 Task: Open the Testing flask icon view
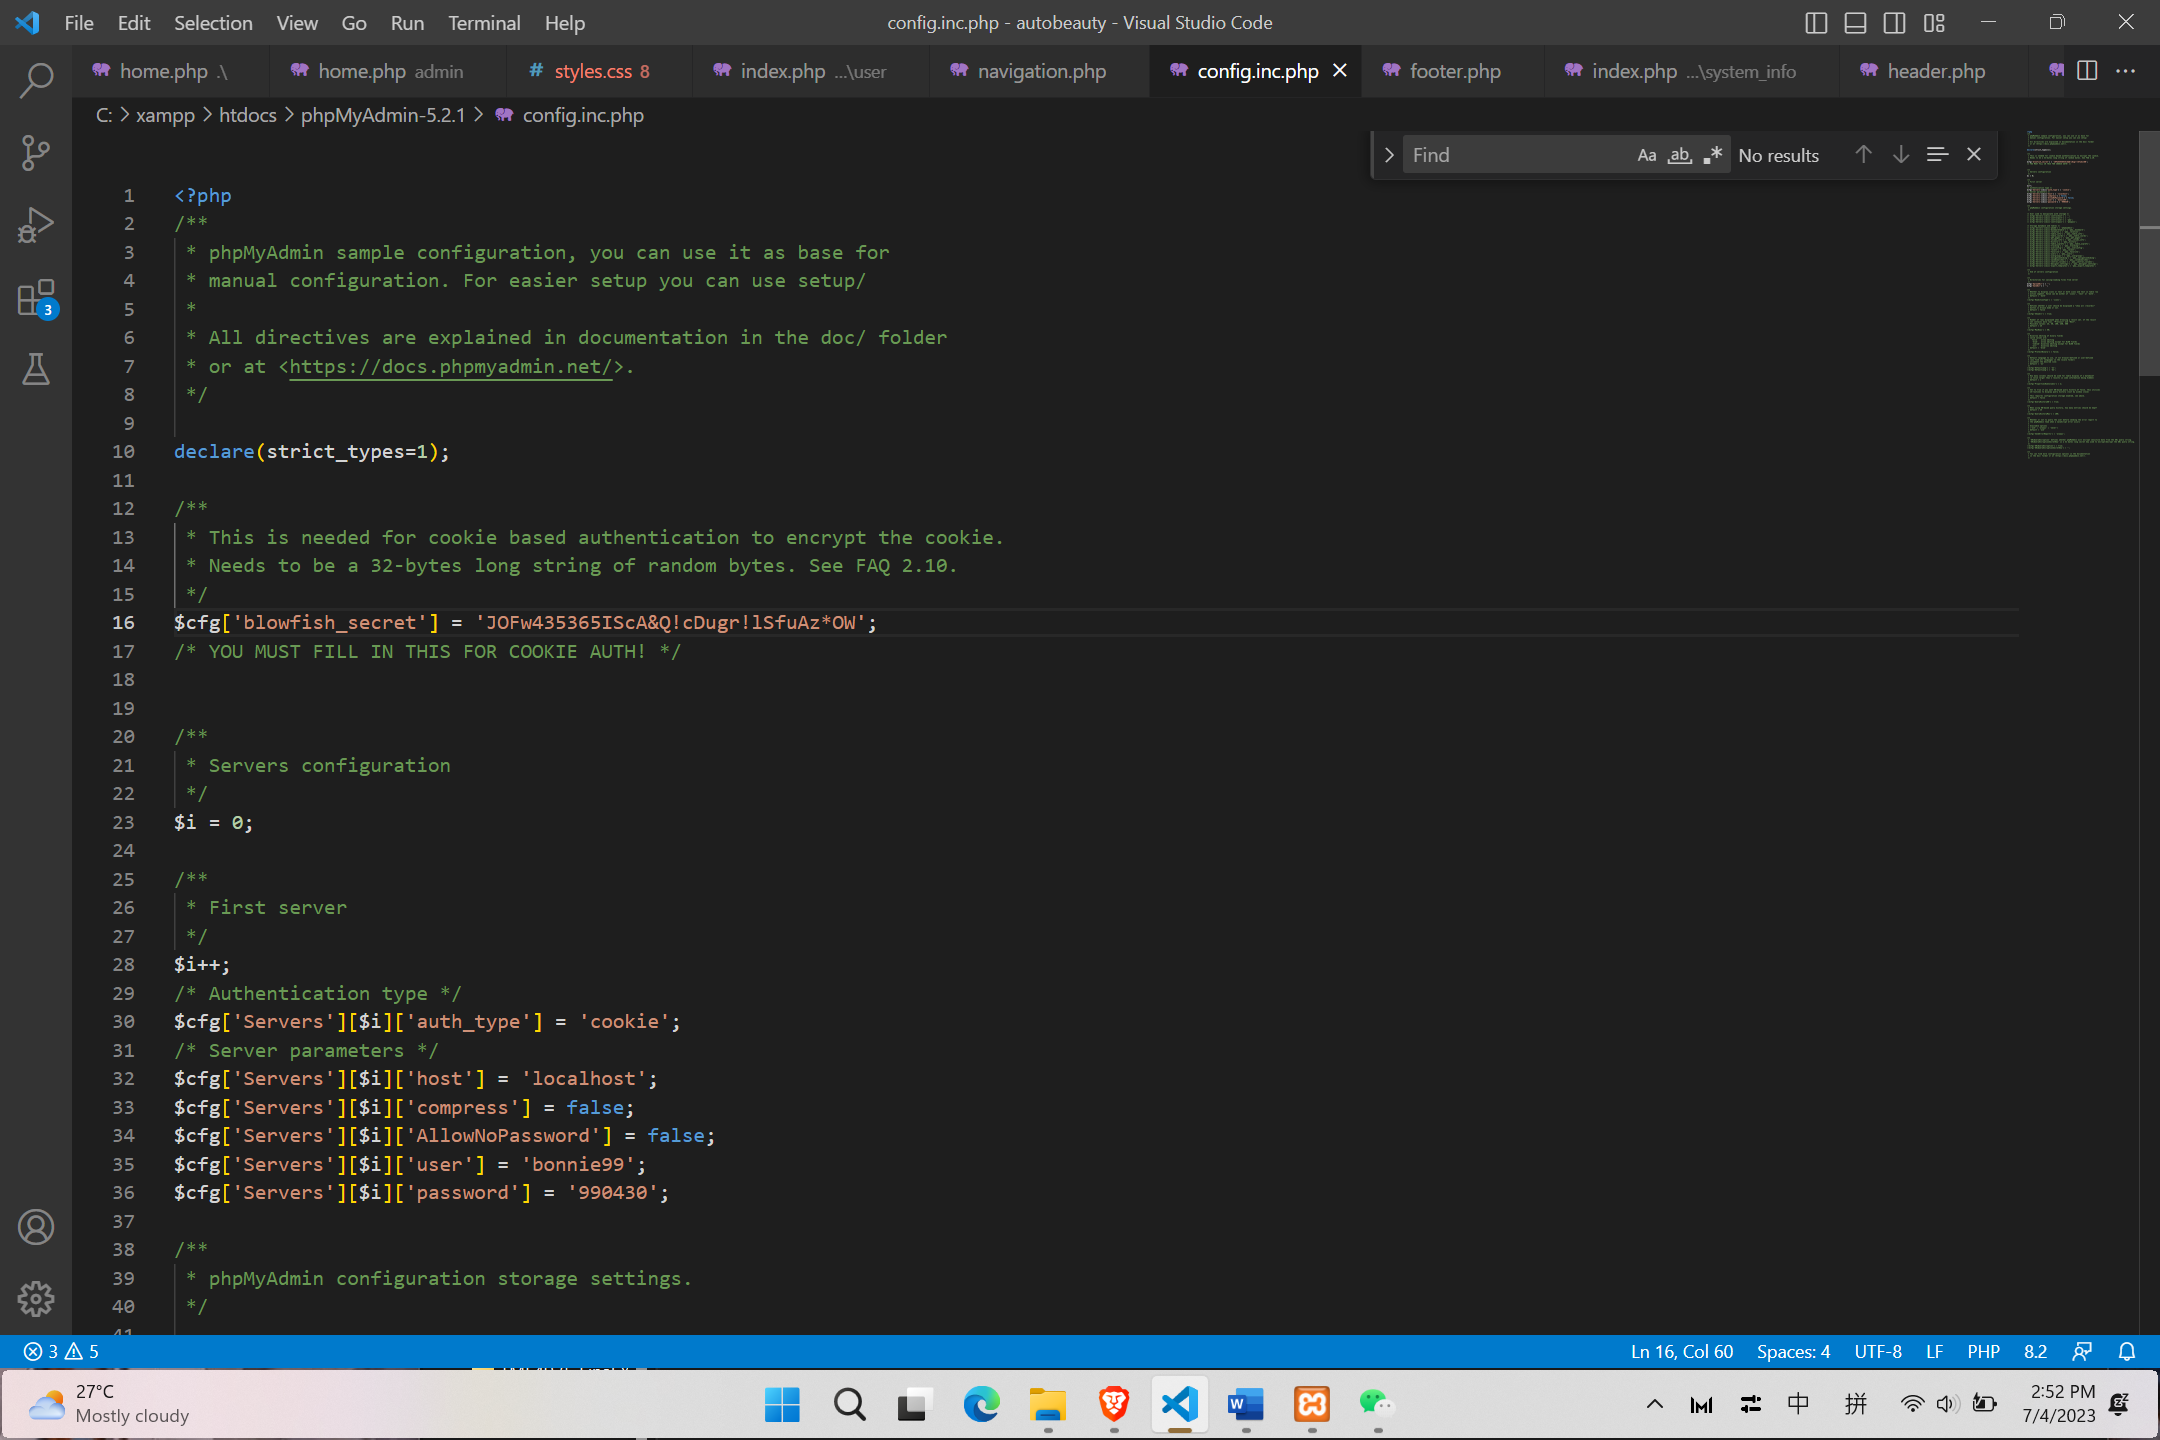pyautogui.click(x=36, y=370)
